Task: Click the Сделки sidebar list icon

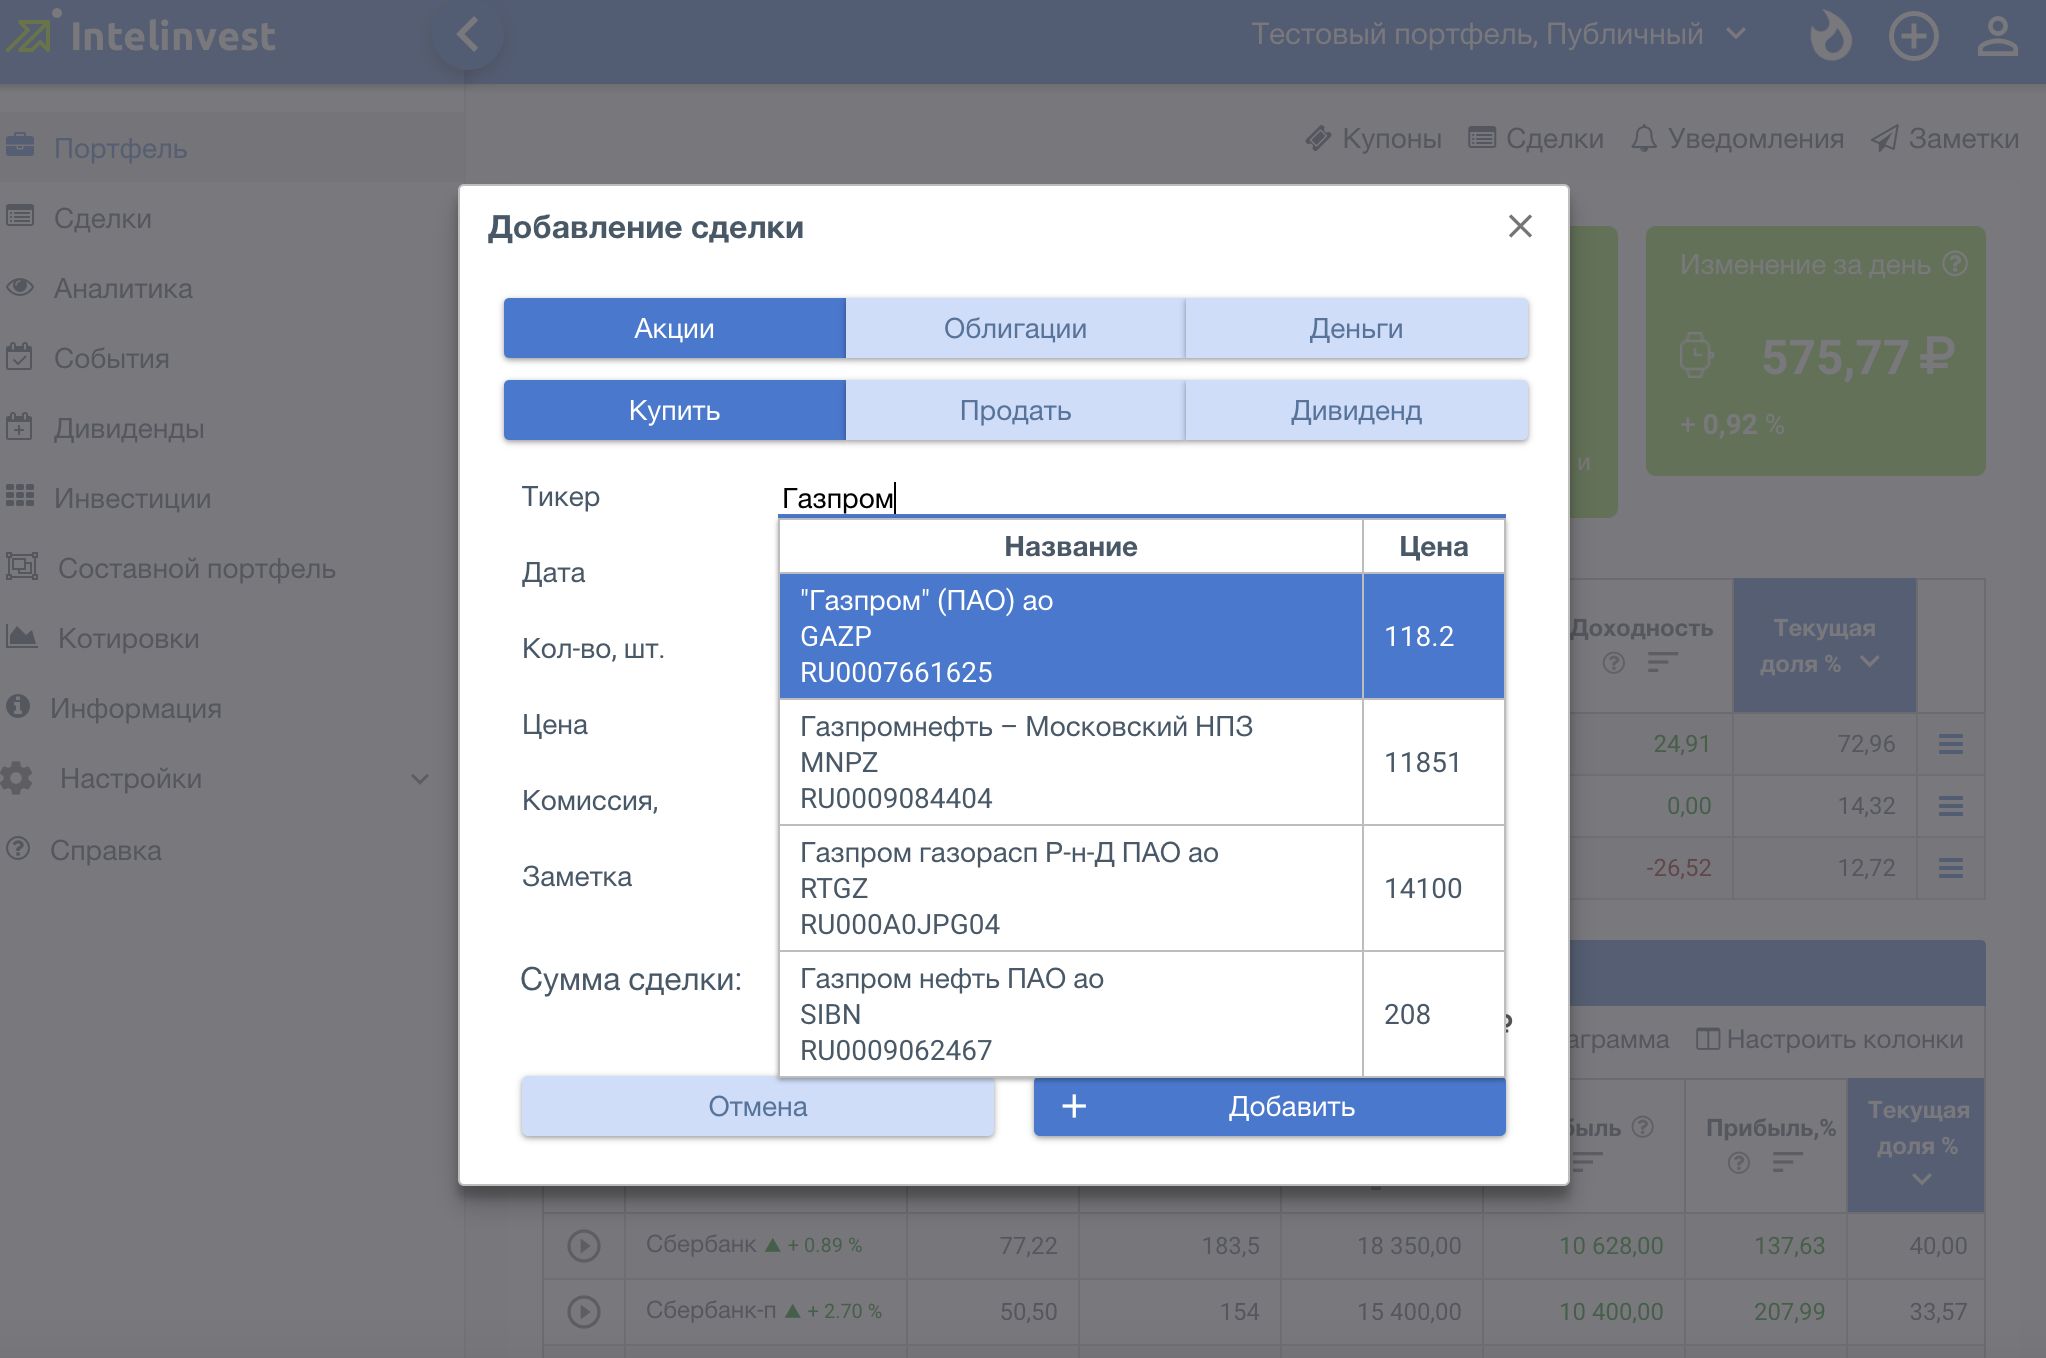Action: tap(20, 216)
